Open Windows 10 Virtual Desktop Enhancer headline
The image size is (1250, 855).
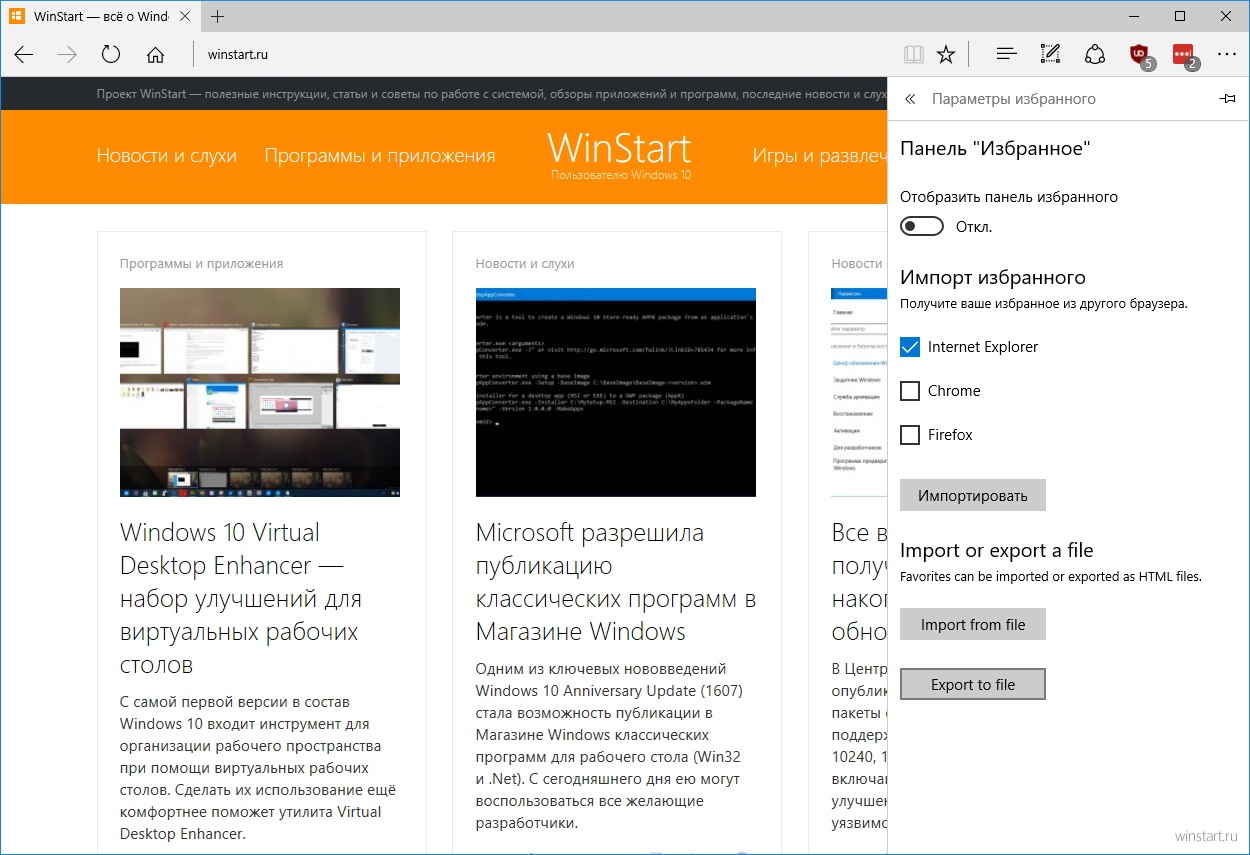(240, 598)
